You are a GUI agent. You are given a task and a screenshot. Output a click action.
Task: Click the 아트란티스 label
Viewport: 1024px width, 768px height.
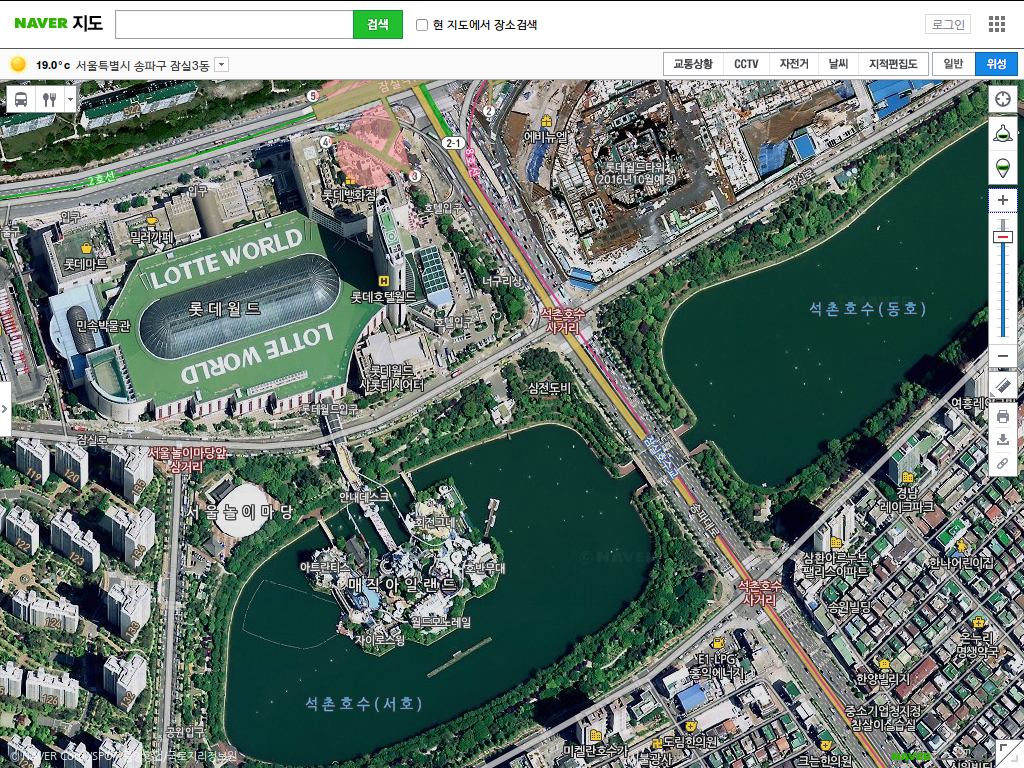(x=325, y=567)
